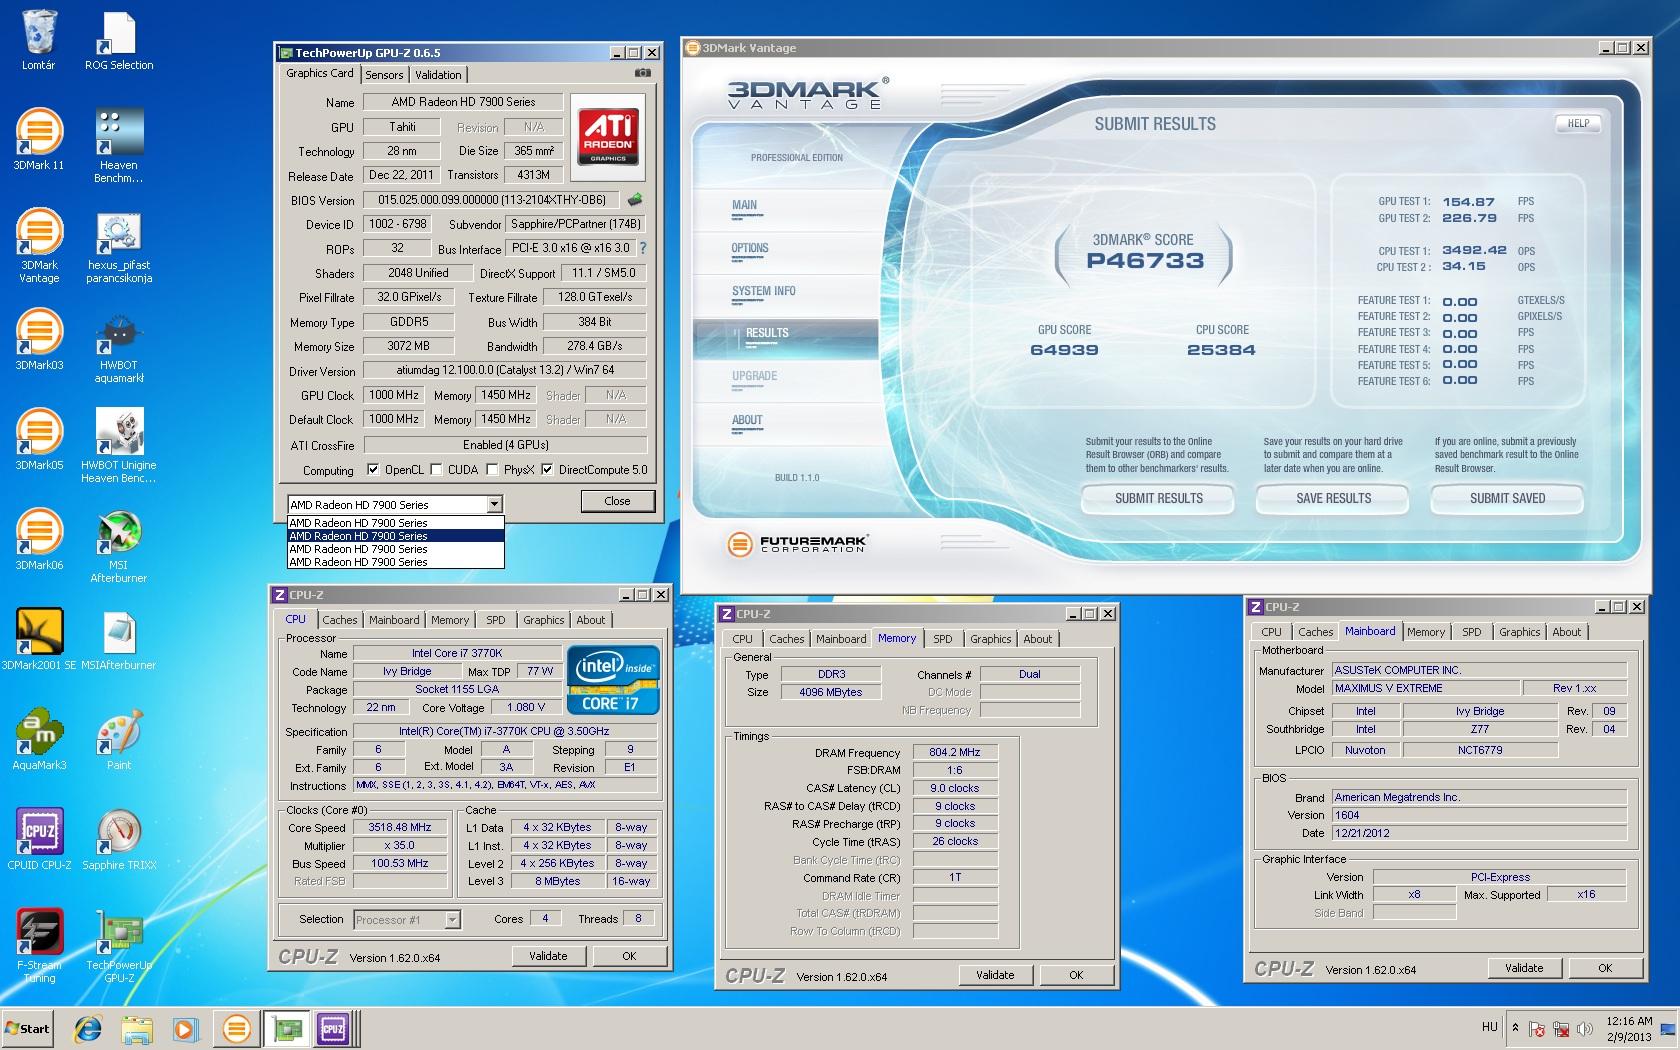The width and height of the screenshot is (1680, 1050).
Task: Open the Caches tab in CPU-Z CPU window
Action: 340,620
